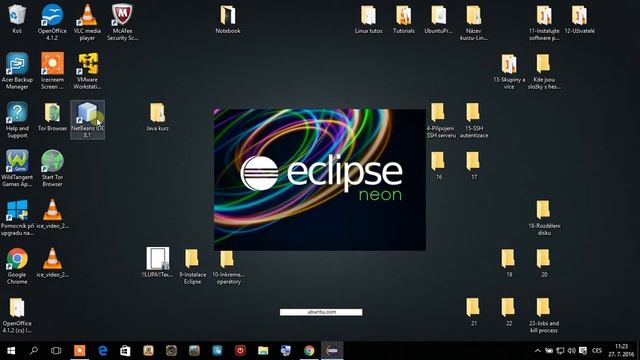640x360 pixels.
Task: Switch to Icecream Screen Recorder in taskbar
Action: [x=80, y=351]
